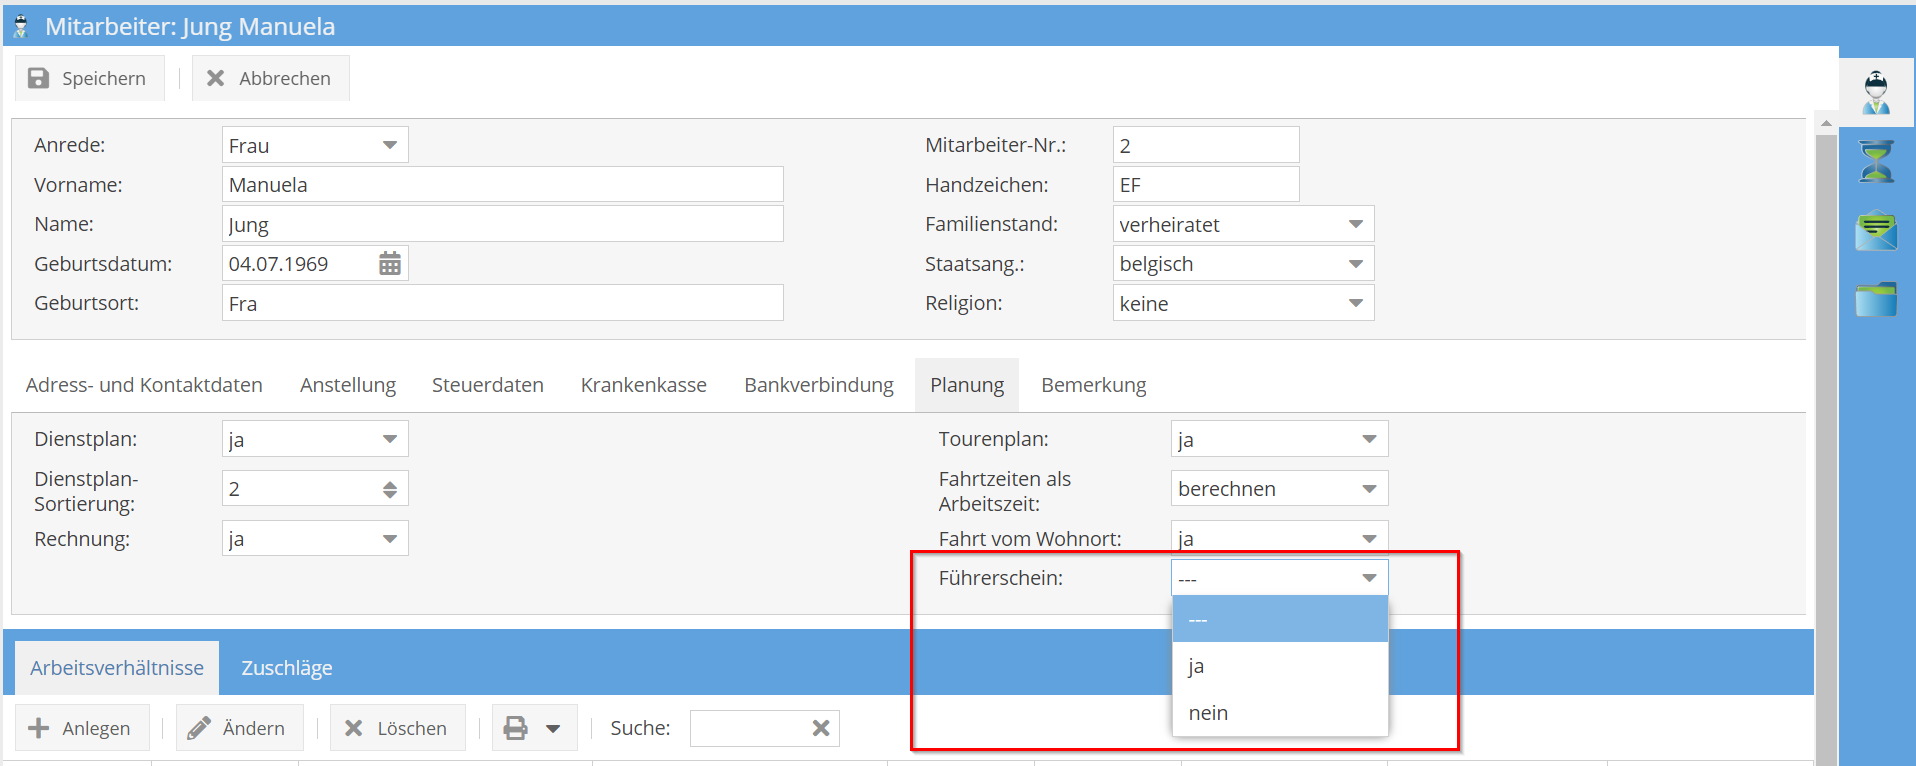Click the vertical scrollbar up arrow
This screenshot has width=1916, height=766.
(1826, 124)
